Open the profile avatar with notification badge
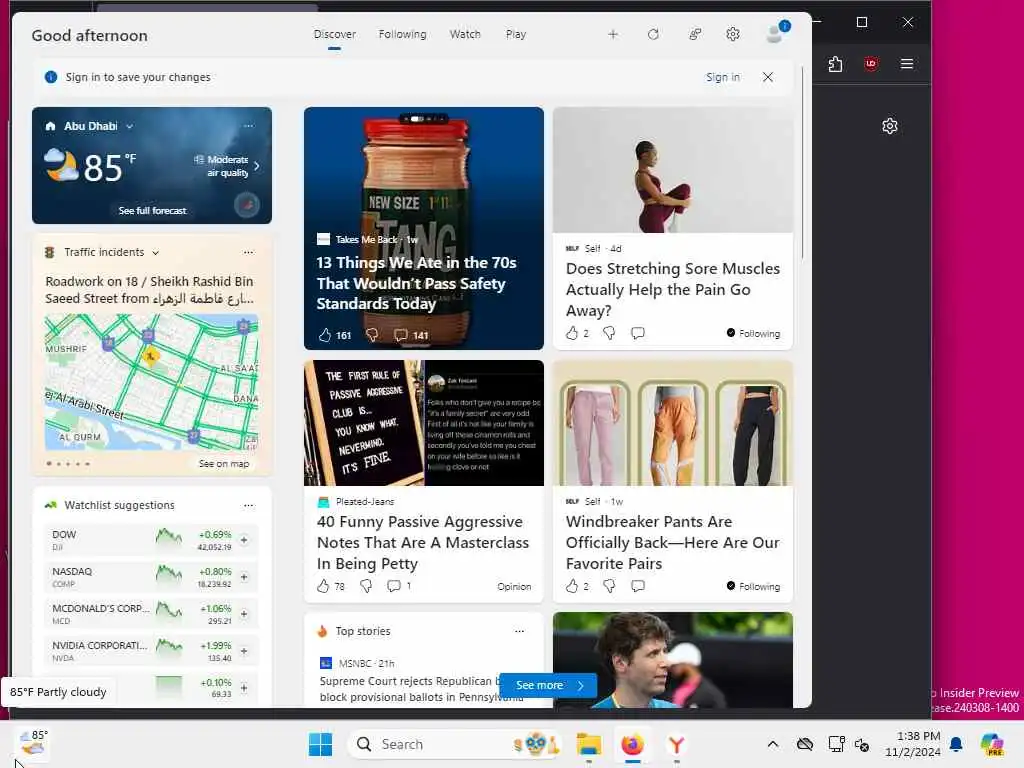1024x768 pixels. coord(777,33)
